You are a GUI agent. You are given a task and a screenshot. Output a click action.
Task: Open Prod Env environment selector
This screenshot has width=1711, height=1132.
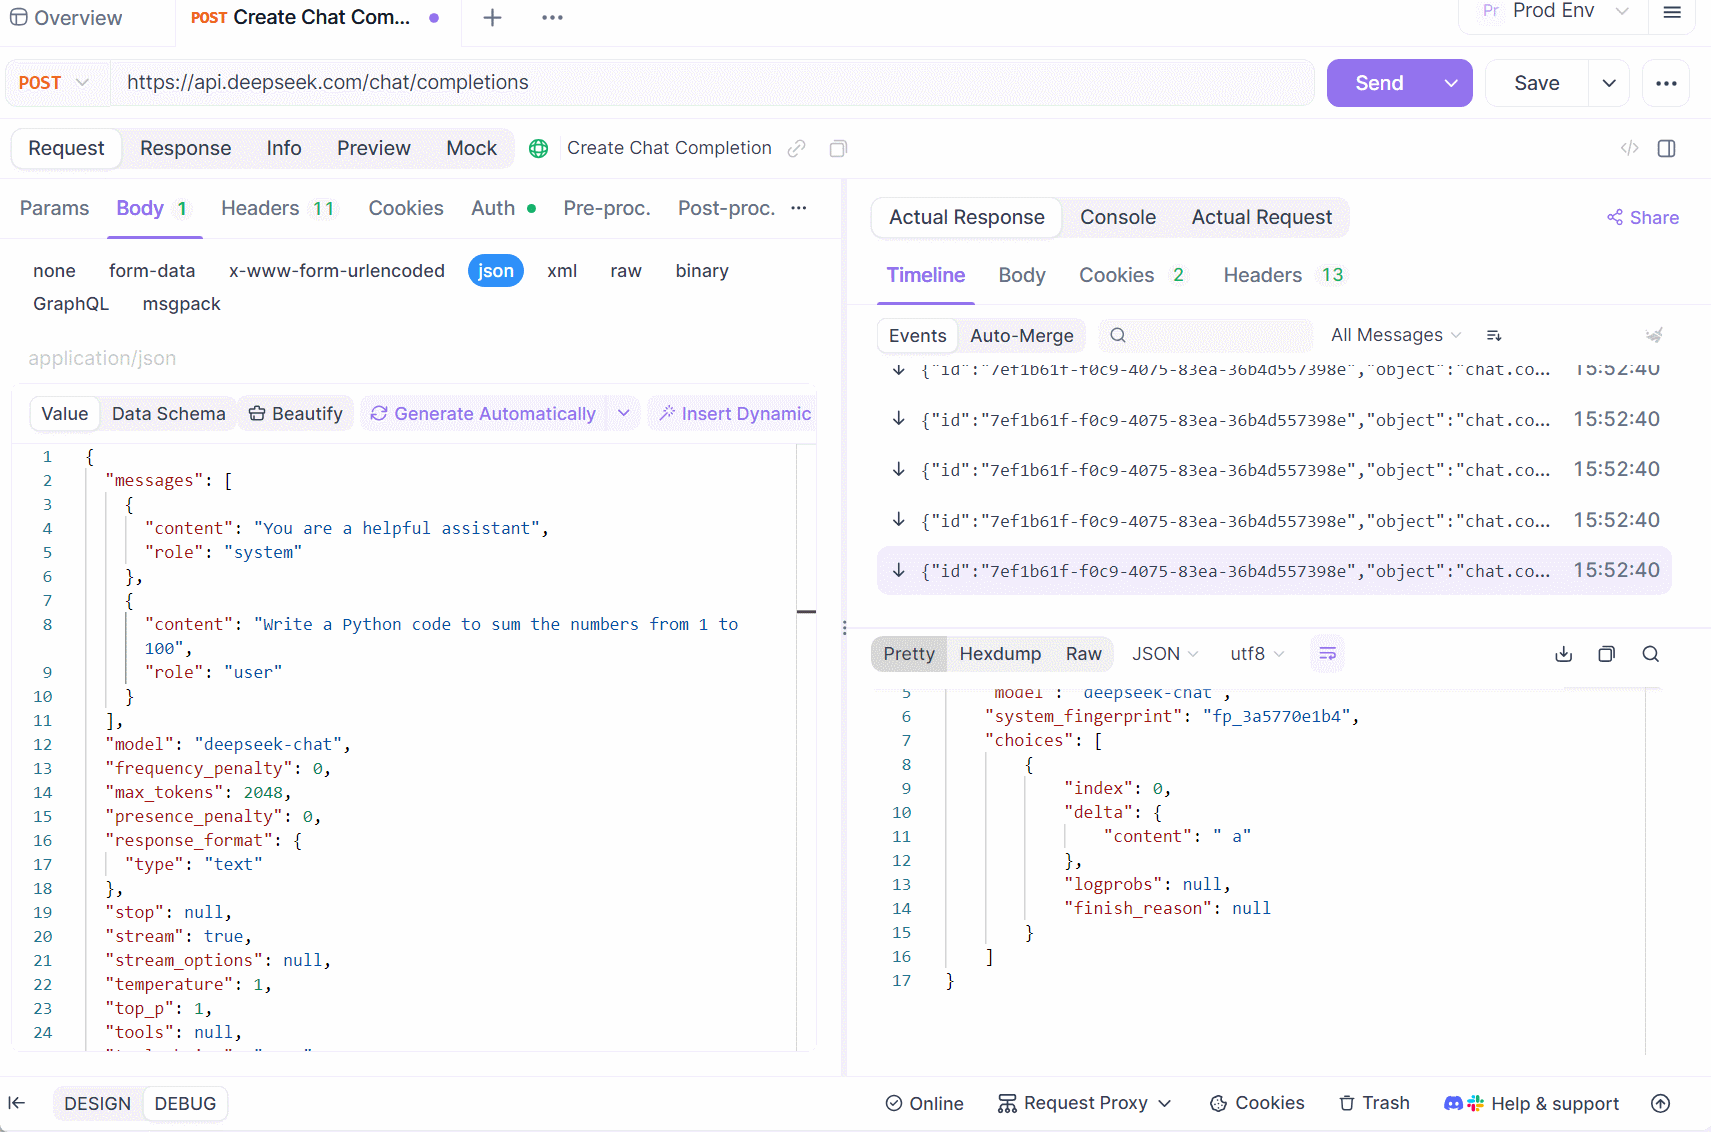(1554, 12)
